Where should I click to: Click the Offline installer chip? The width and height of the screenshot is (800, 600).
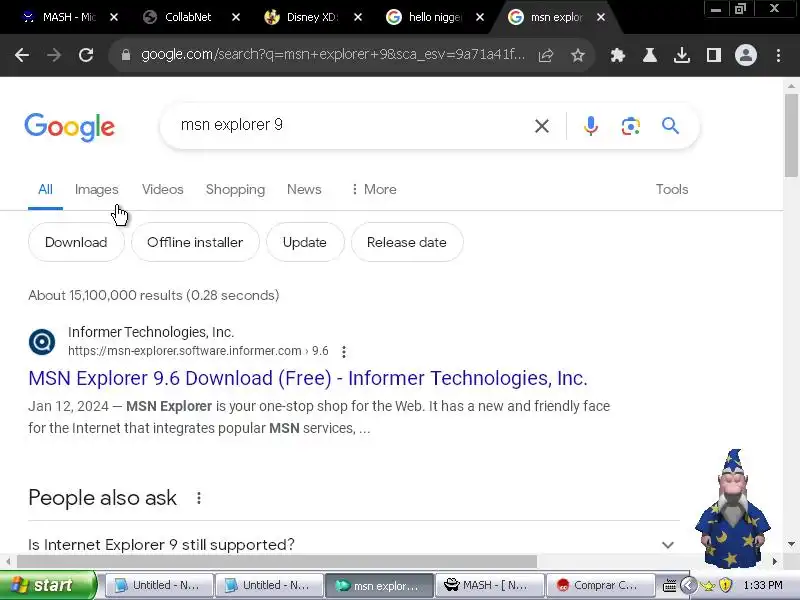tap(195, 242)
